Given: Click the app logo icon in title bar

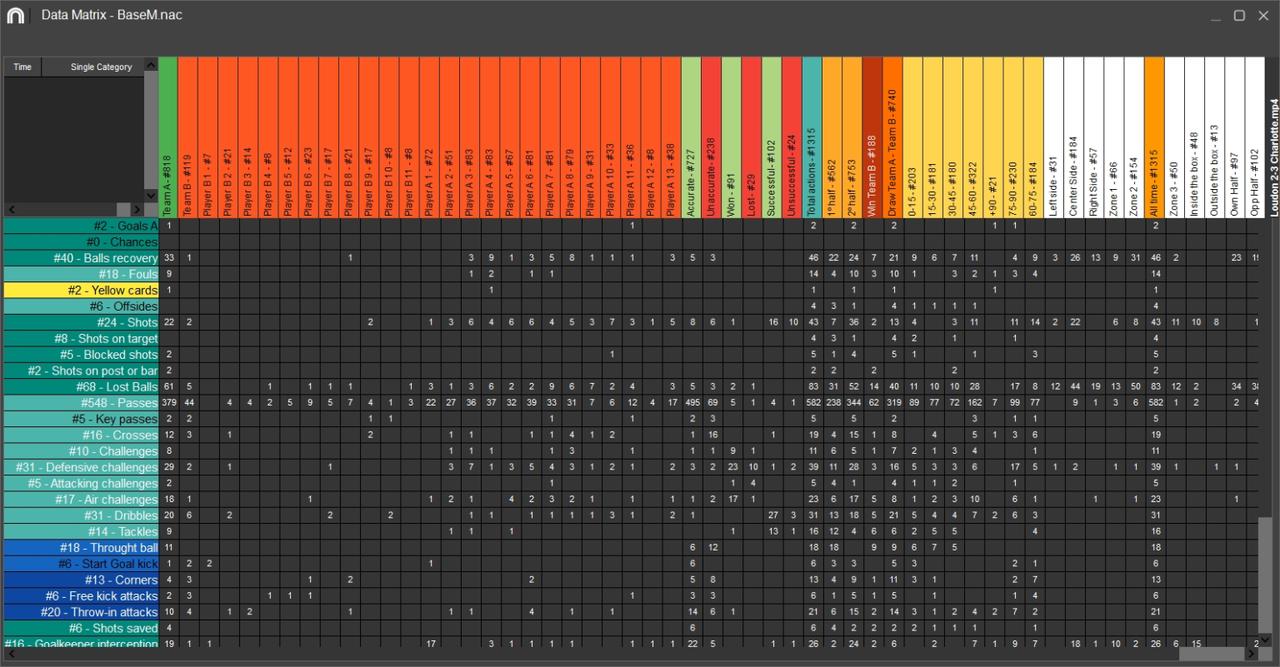Looking at the screenshot, I should (x=14, y=15).
